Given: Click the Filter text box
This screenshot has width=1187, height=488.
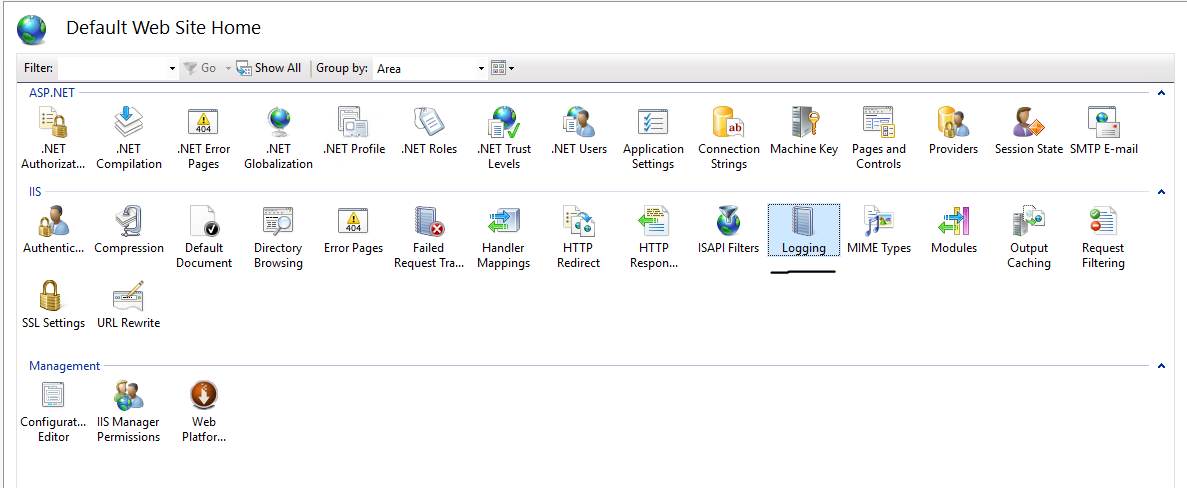Looking at the screenshot, I should point(113,68).
